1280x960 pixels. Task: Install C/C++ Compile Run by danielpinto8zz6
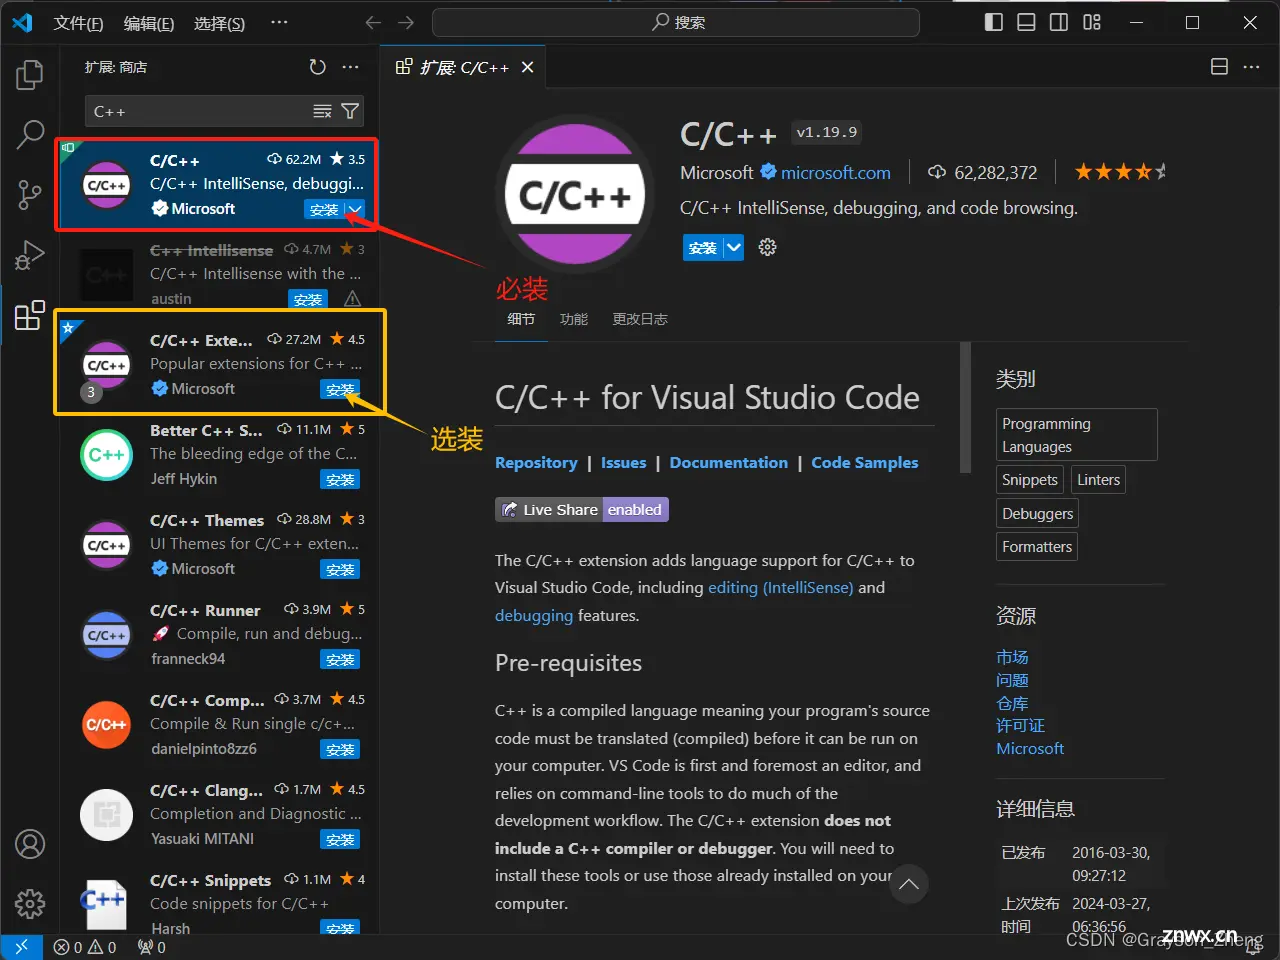click(340, 749)
